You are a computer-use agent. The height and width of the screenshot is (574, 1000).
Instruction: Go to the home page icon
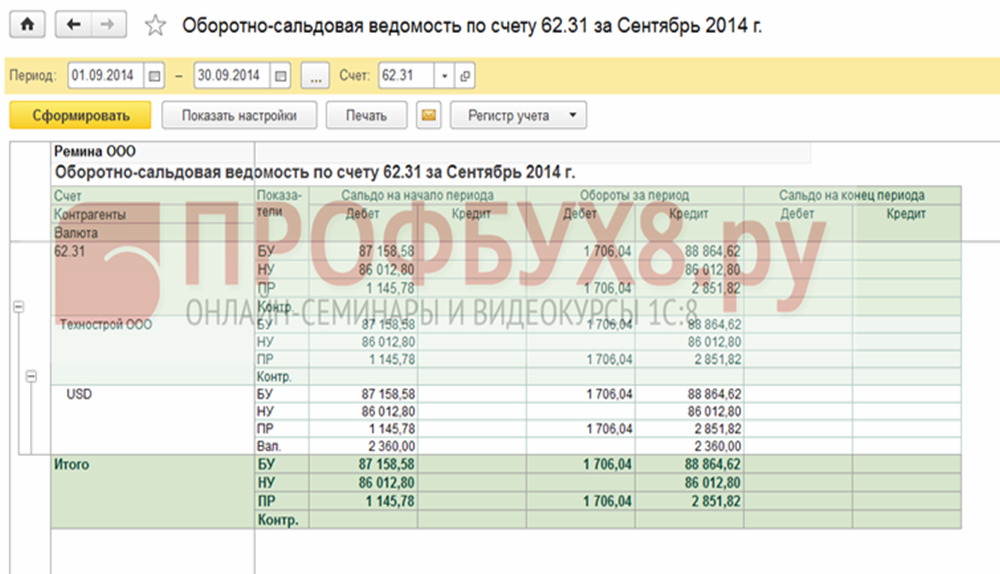27,25
